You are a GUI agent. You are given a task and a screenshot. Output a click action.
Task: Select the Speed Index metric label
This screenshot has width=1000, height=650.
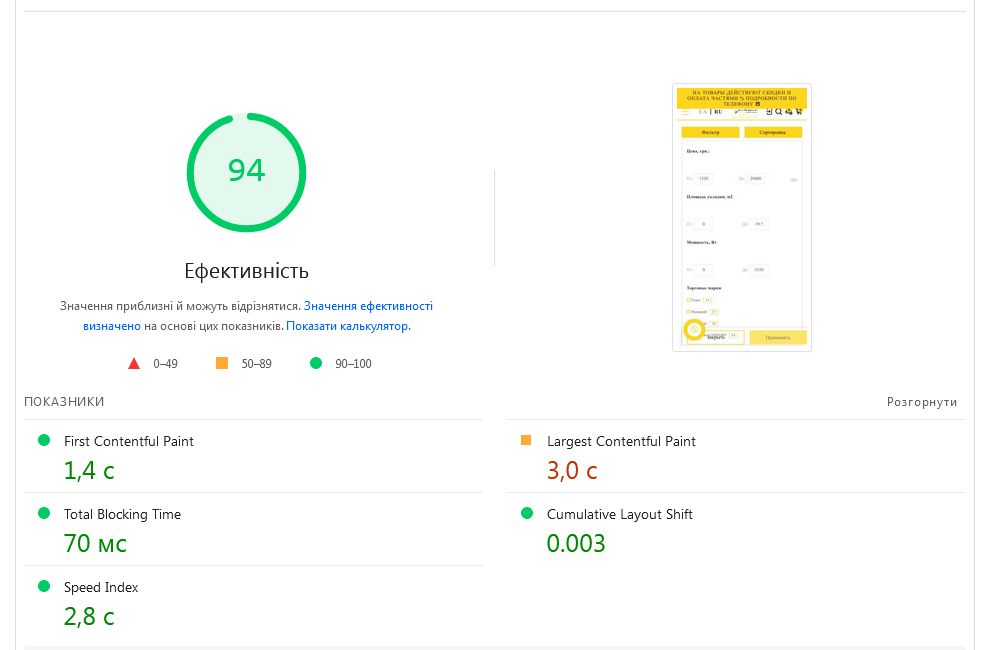pos(101,587)
